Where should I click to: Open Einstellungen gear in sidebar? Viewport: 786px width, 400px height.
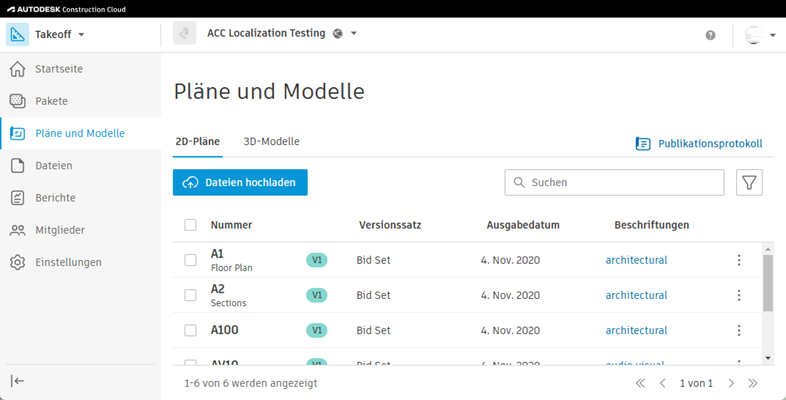pos(67,262)
